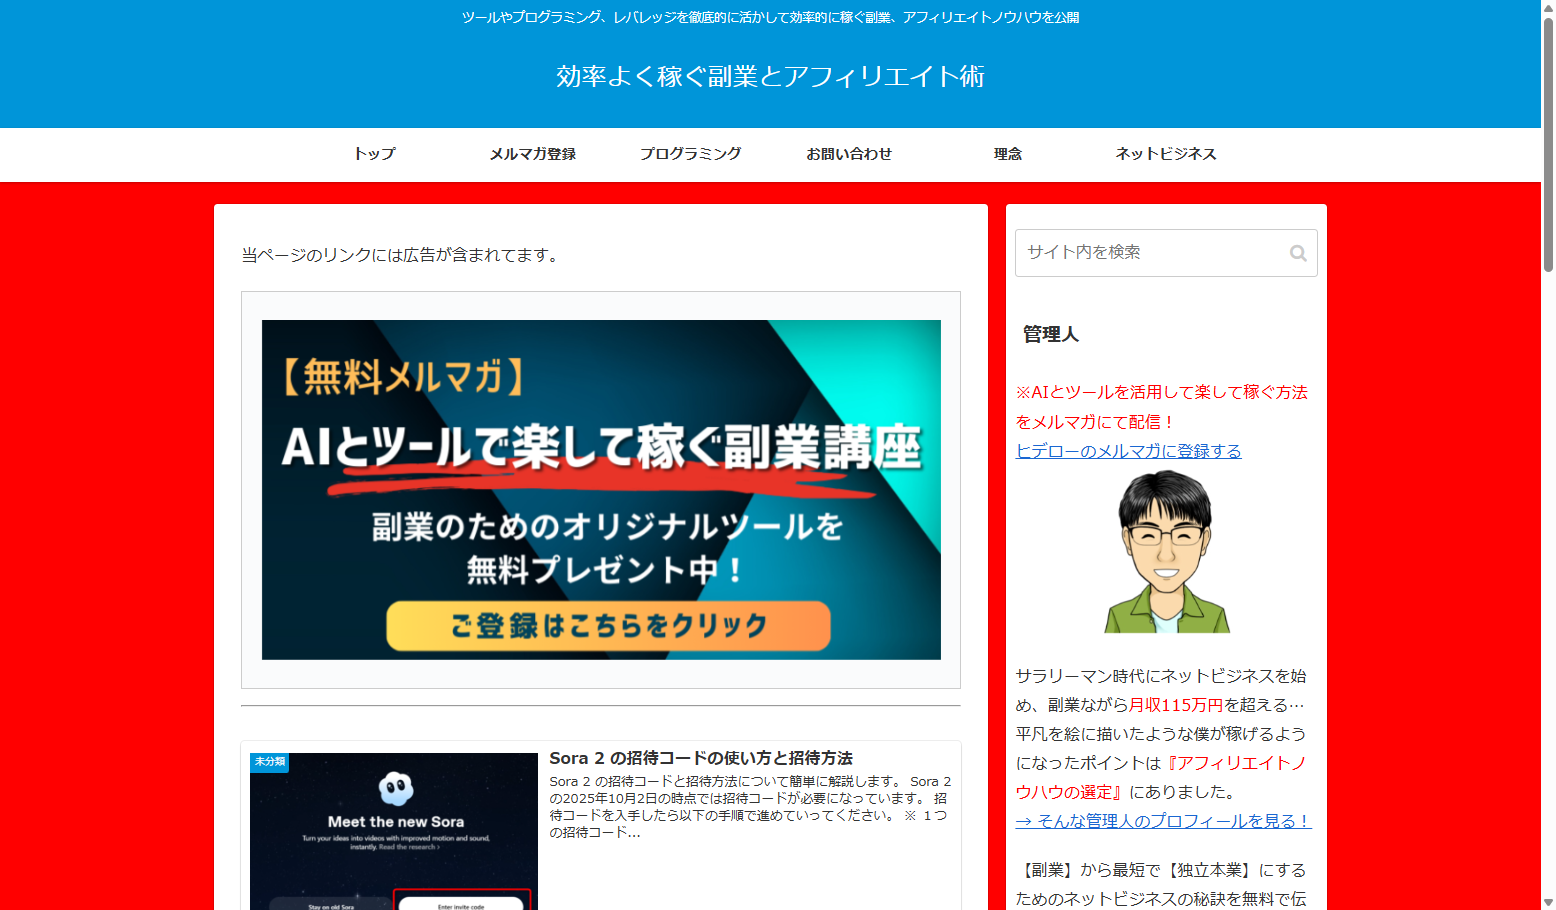Go to the トップ menu item
This screenshot has width=1556, height=910.
(374, 154)
